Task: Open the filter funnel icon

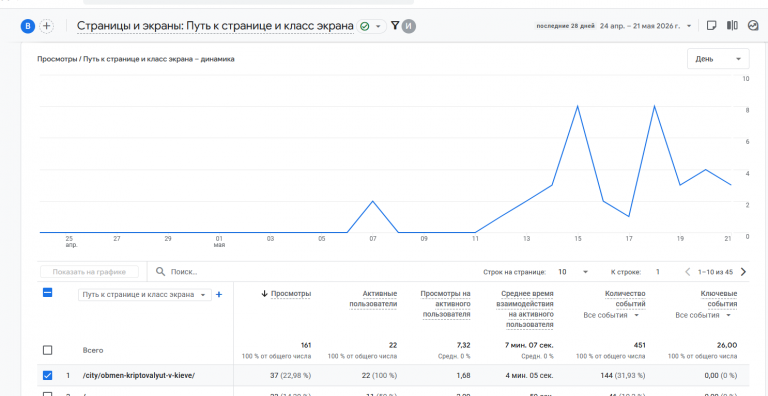Action: tap(395, 26)
